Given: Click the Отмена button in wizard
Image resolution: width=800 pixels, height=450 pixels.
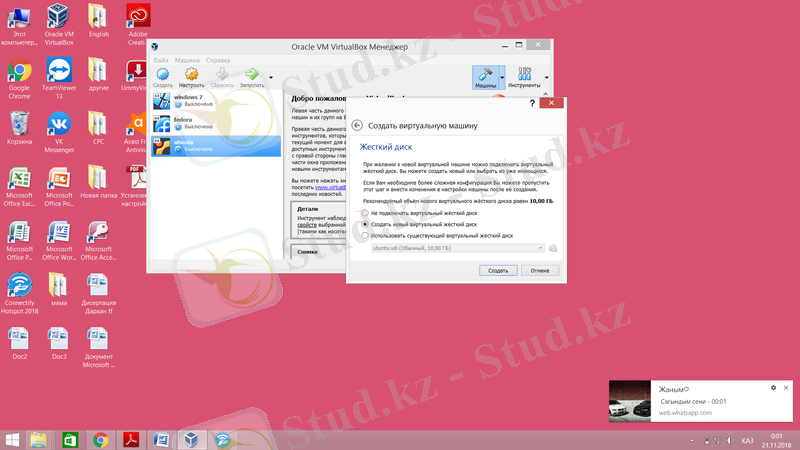Looking at the screenshot, I should tap(540, 270).
